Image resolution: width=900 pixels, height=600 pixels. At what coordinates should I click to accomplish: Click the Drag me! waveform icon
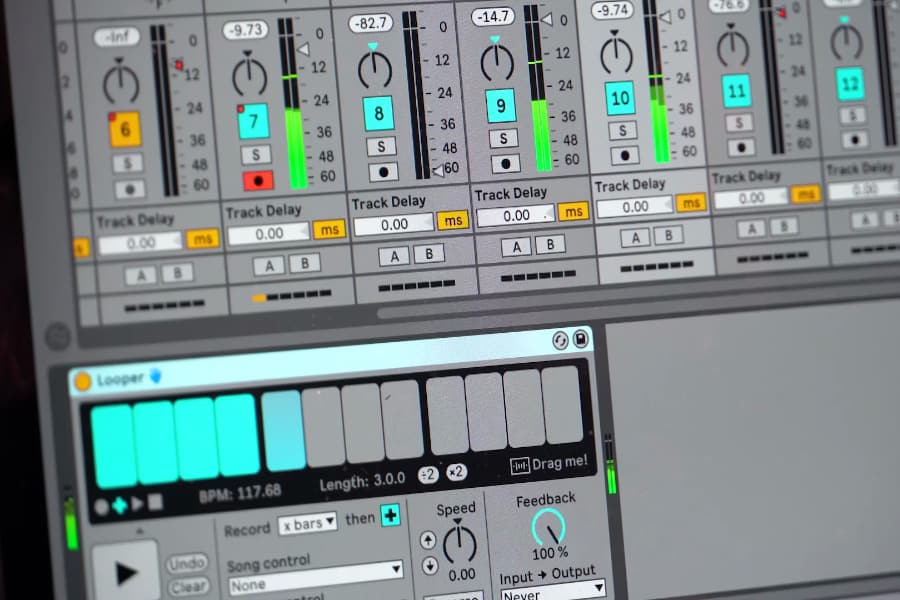[x=519, y=465]
